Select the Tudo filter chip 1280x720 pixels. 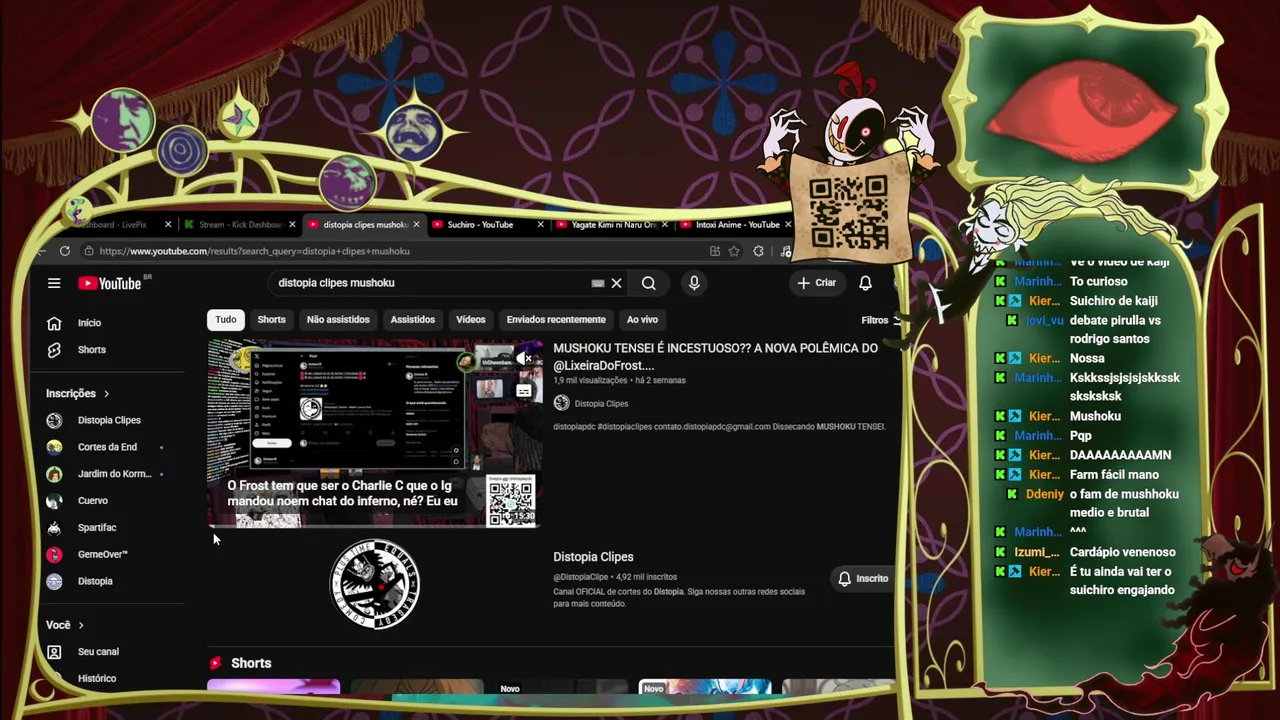pyautogui.click(x=226, y=320)
